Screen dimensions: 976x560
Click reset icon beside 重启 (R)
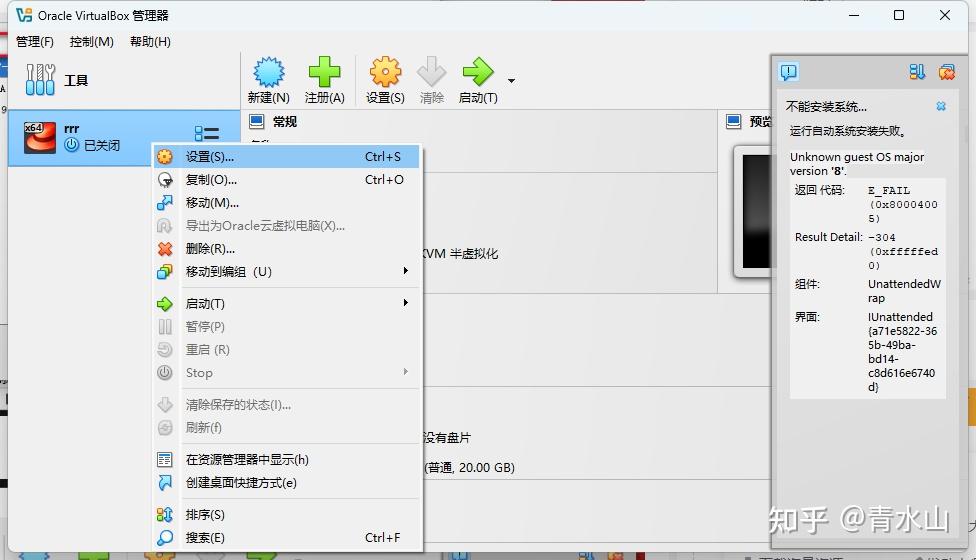[x=165, y=350]
